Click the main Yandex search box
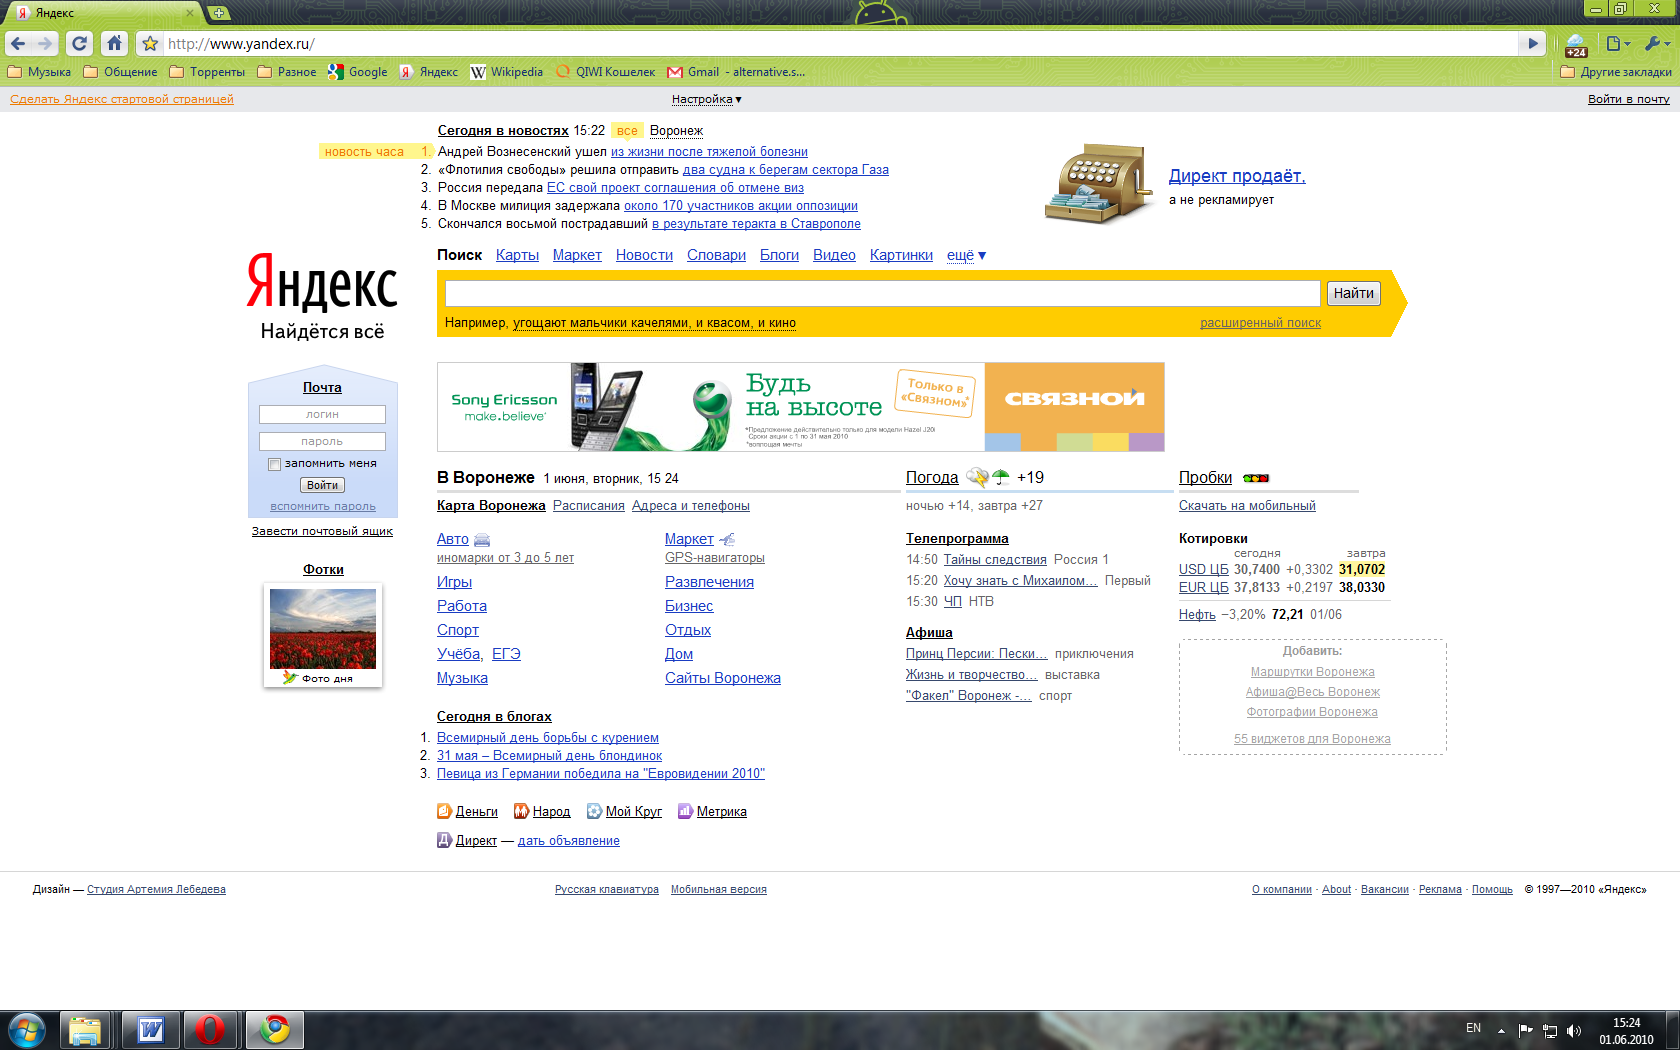 pos(883,293)
